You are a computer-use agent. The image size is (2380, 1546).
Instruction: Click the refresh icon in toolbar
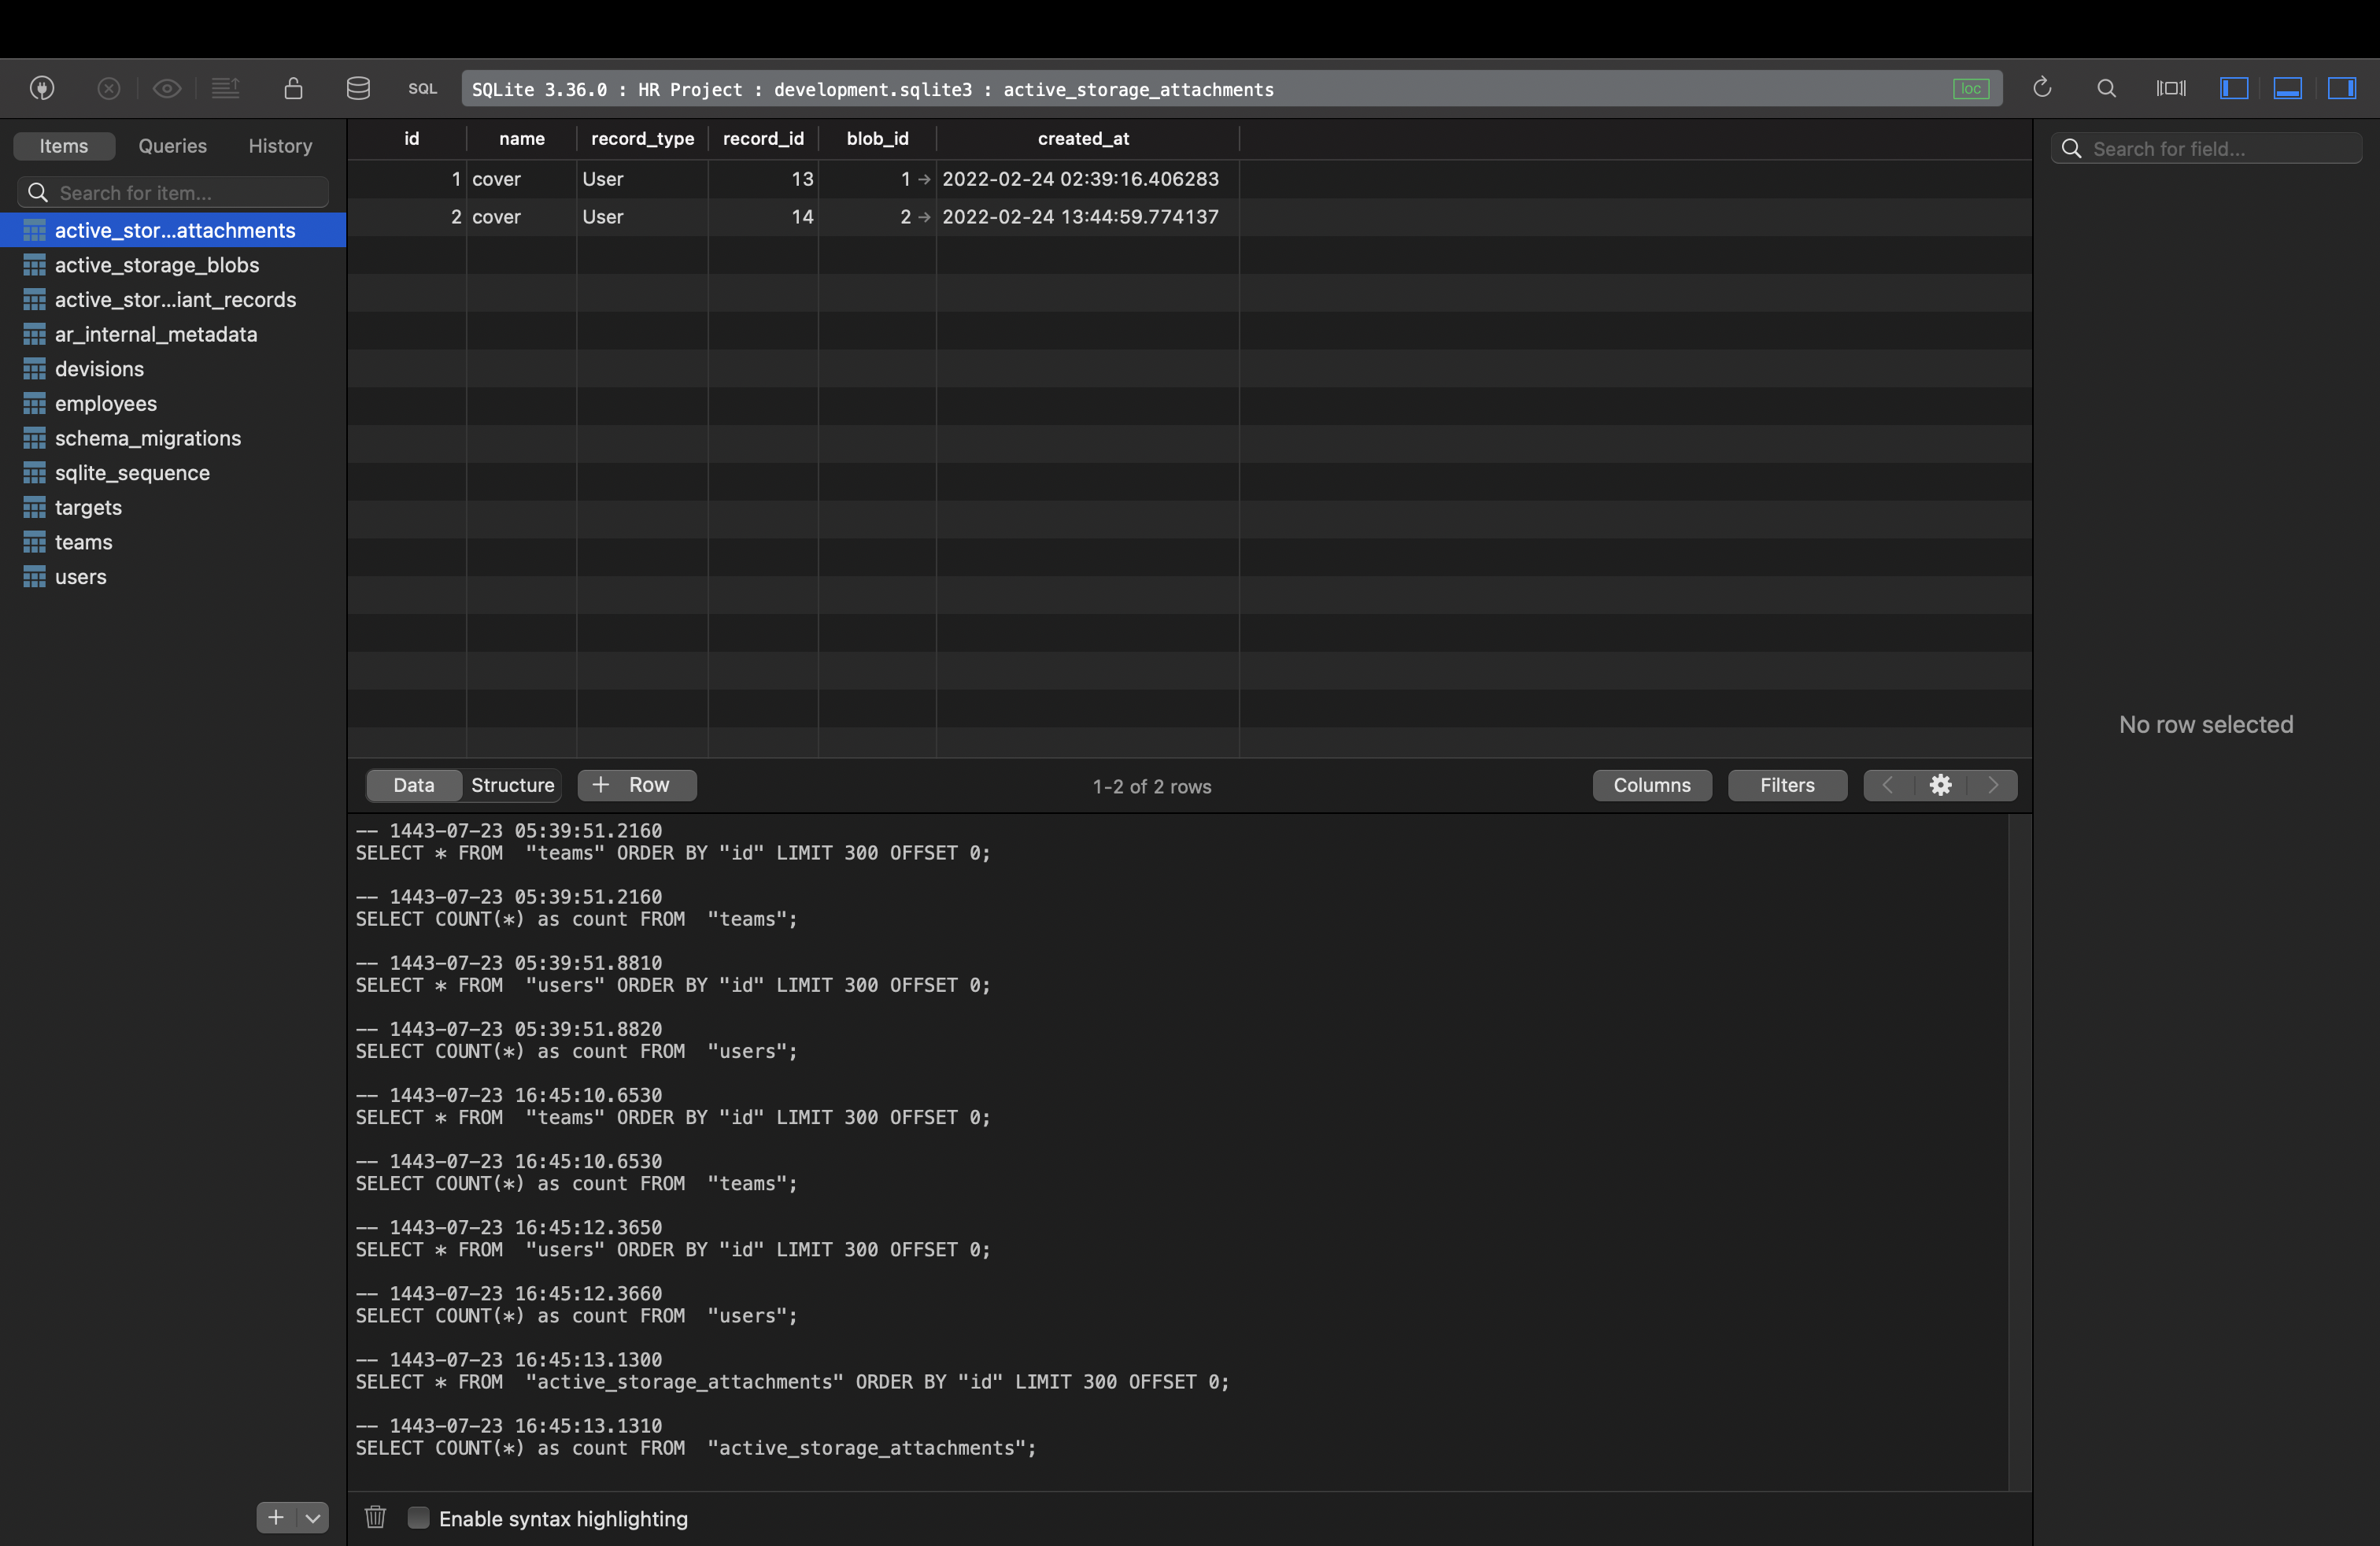pos(2042,88)
